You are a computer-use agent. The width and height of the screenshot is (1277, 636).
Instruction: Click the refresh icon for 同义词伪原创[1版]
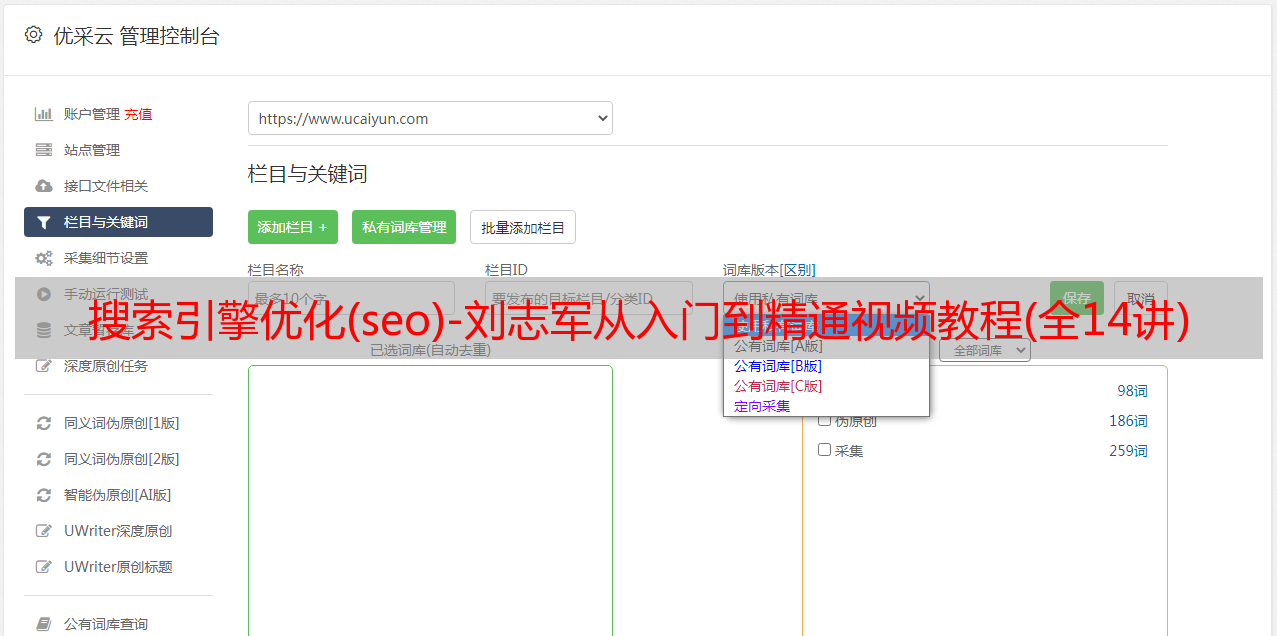click(x=44, y=423)
